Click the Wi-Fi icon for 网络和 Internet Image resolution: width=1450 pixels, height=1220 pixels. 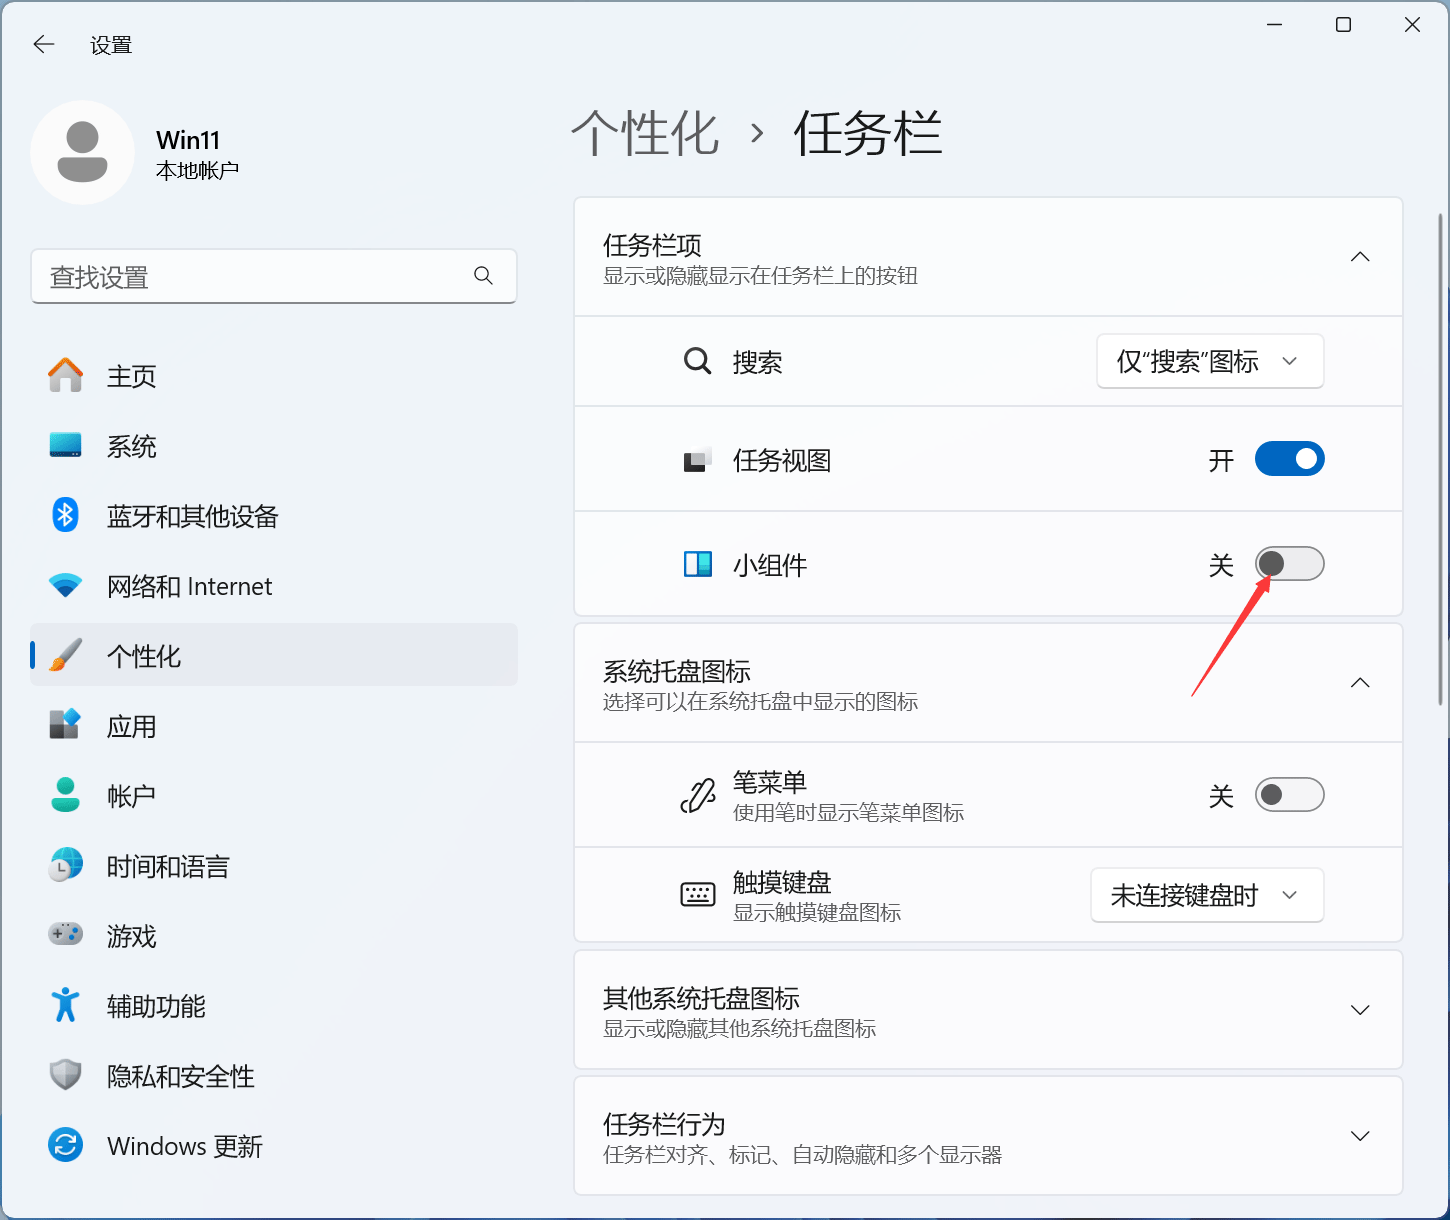tap(66, 586)
